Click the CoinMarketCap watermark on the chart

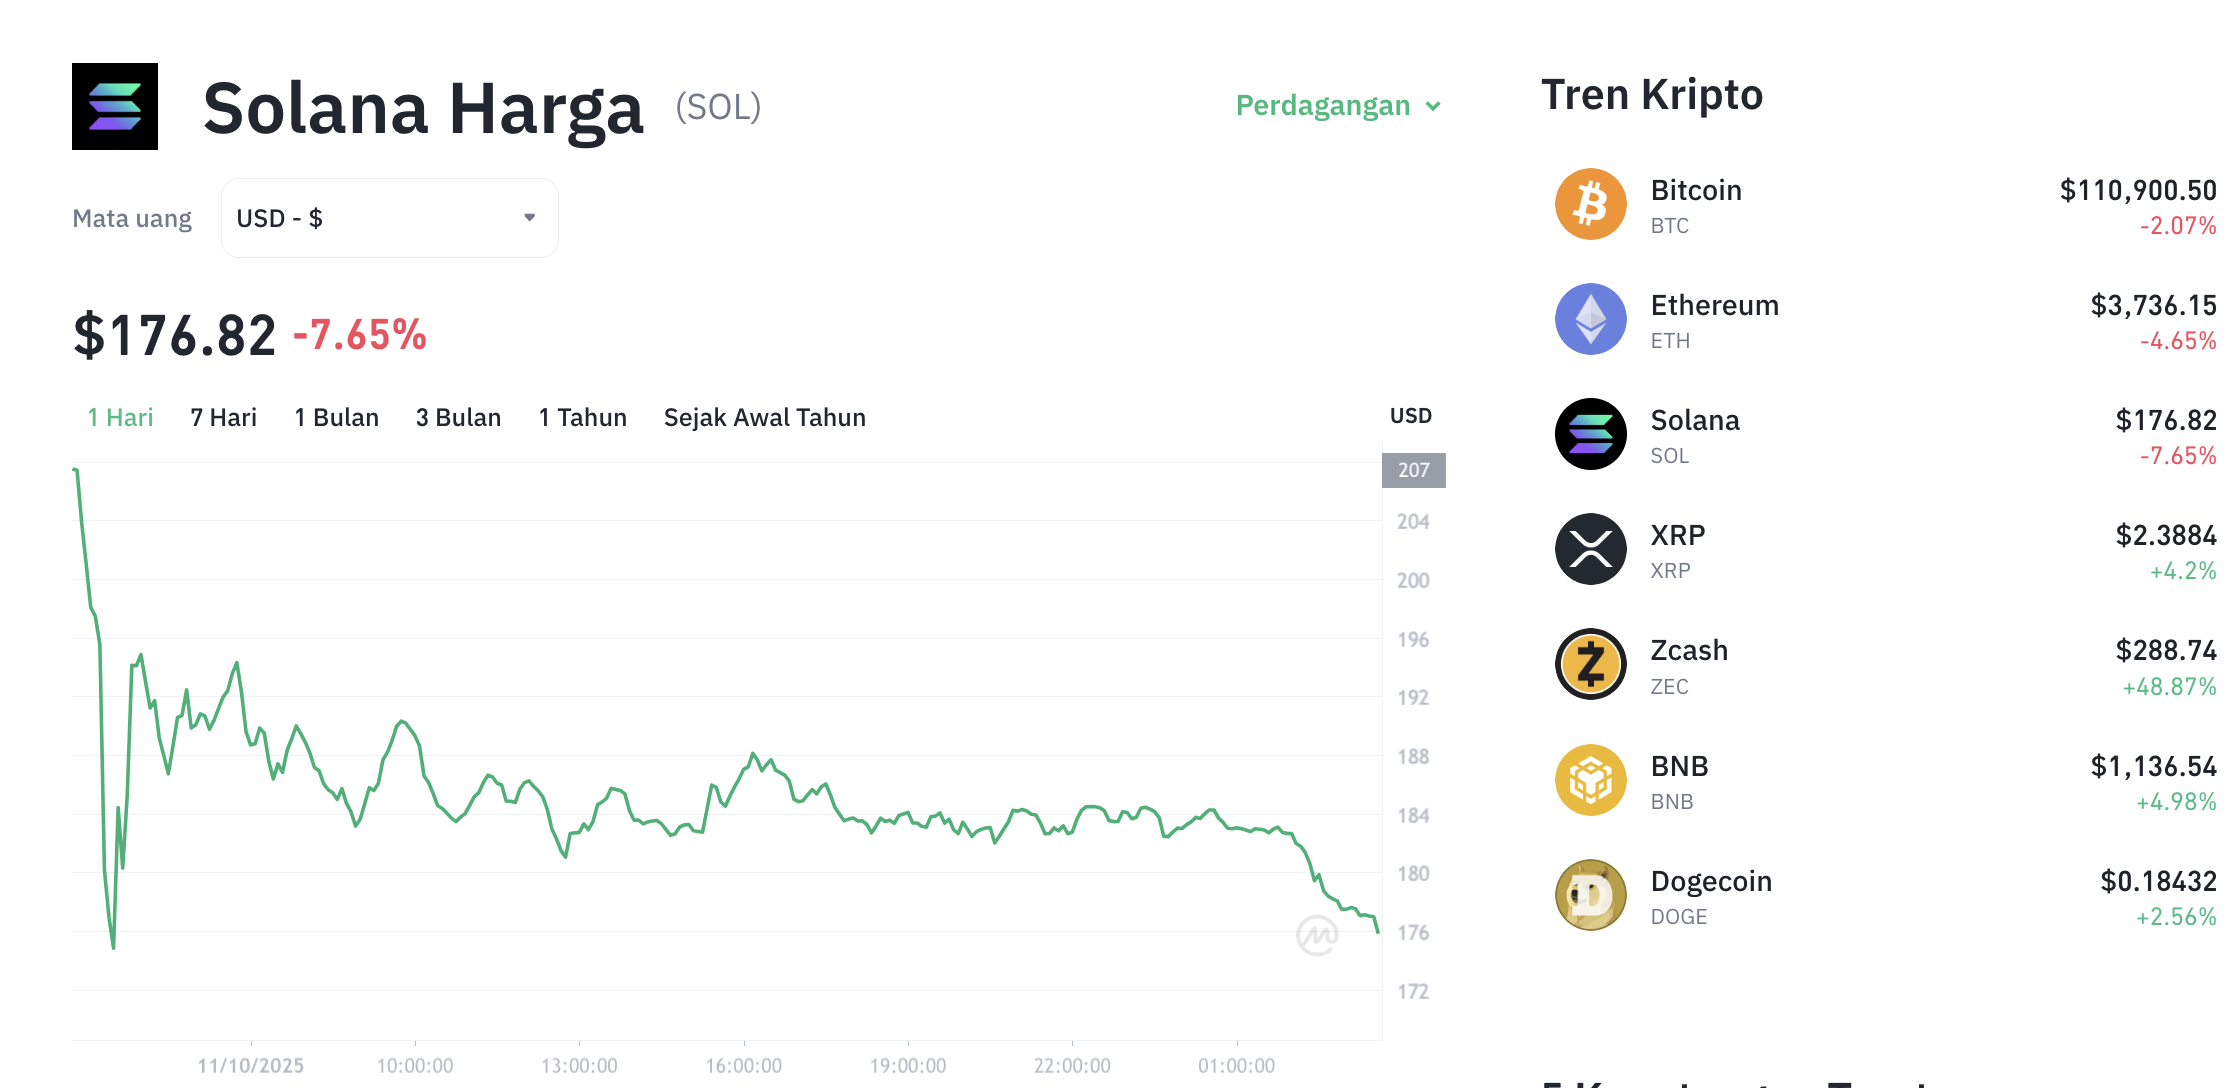tap(1317, 936)
